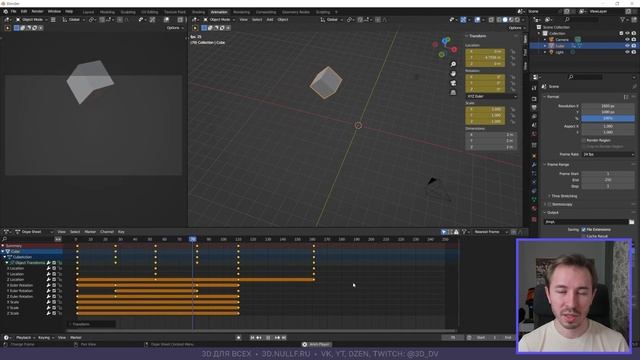Switch to the Layout workspace tab

tap(88, 12)
